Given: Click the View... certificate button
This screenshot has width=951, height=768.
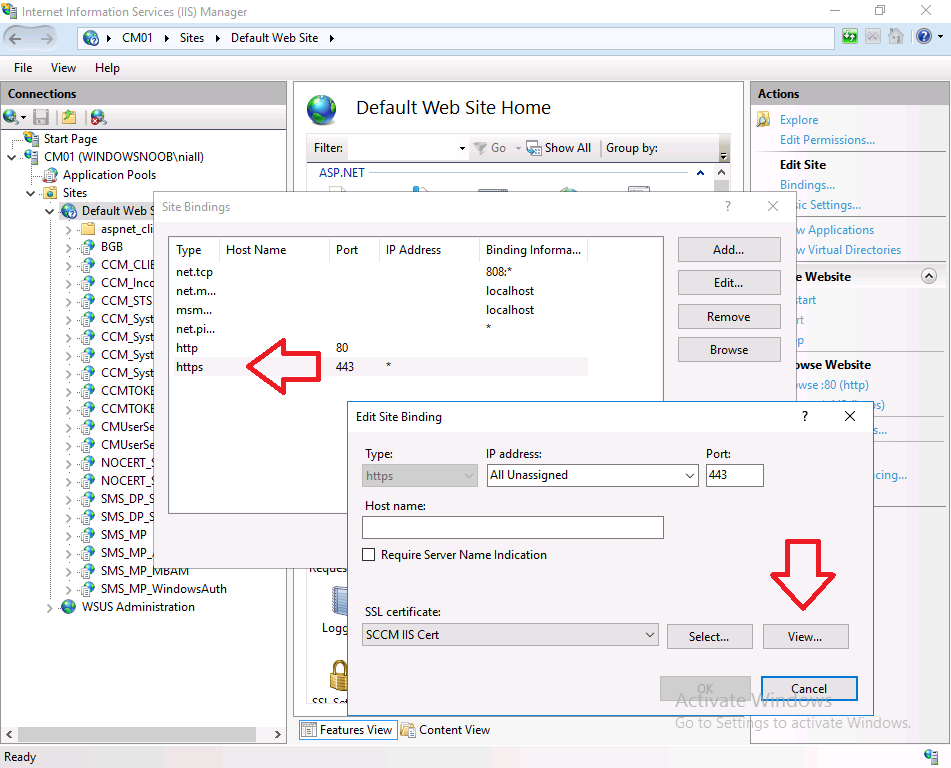Looking at the screenshot, I should click(805, 637).
